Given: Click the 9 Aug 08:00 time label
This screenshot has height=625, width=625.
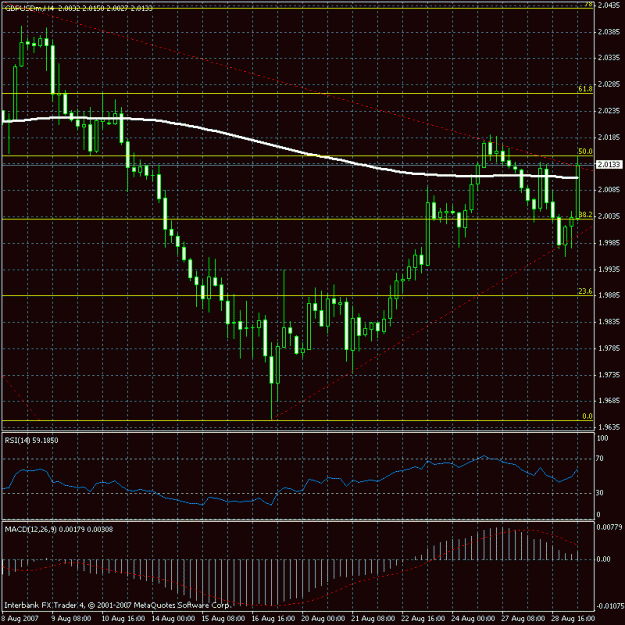Looking at the screenshot, I should [x=73, y=619].
